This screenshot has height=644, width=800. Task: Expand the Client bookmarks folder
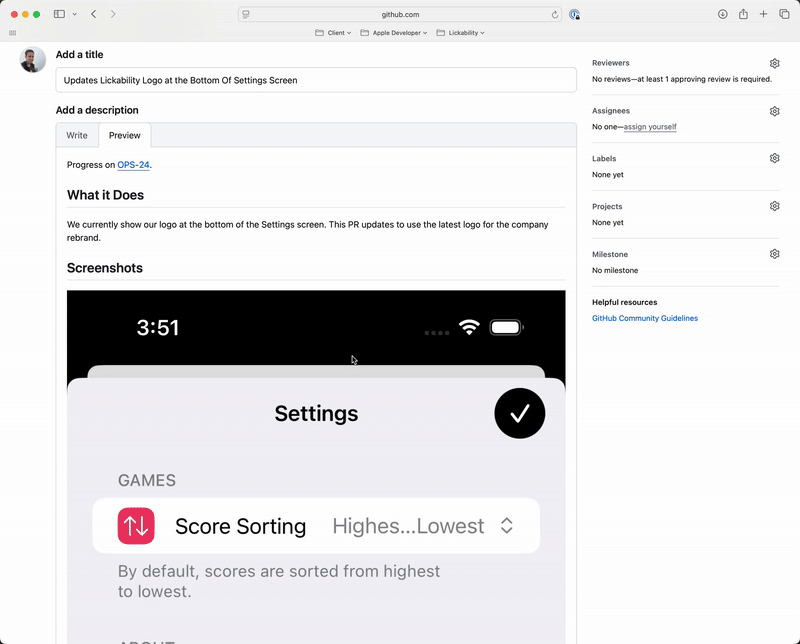333,33
